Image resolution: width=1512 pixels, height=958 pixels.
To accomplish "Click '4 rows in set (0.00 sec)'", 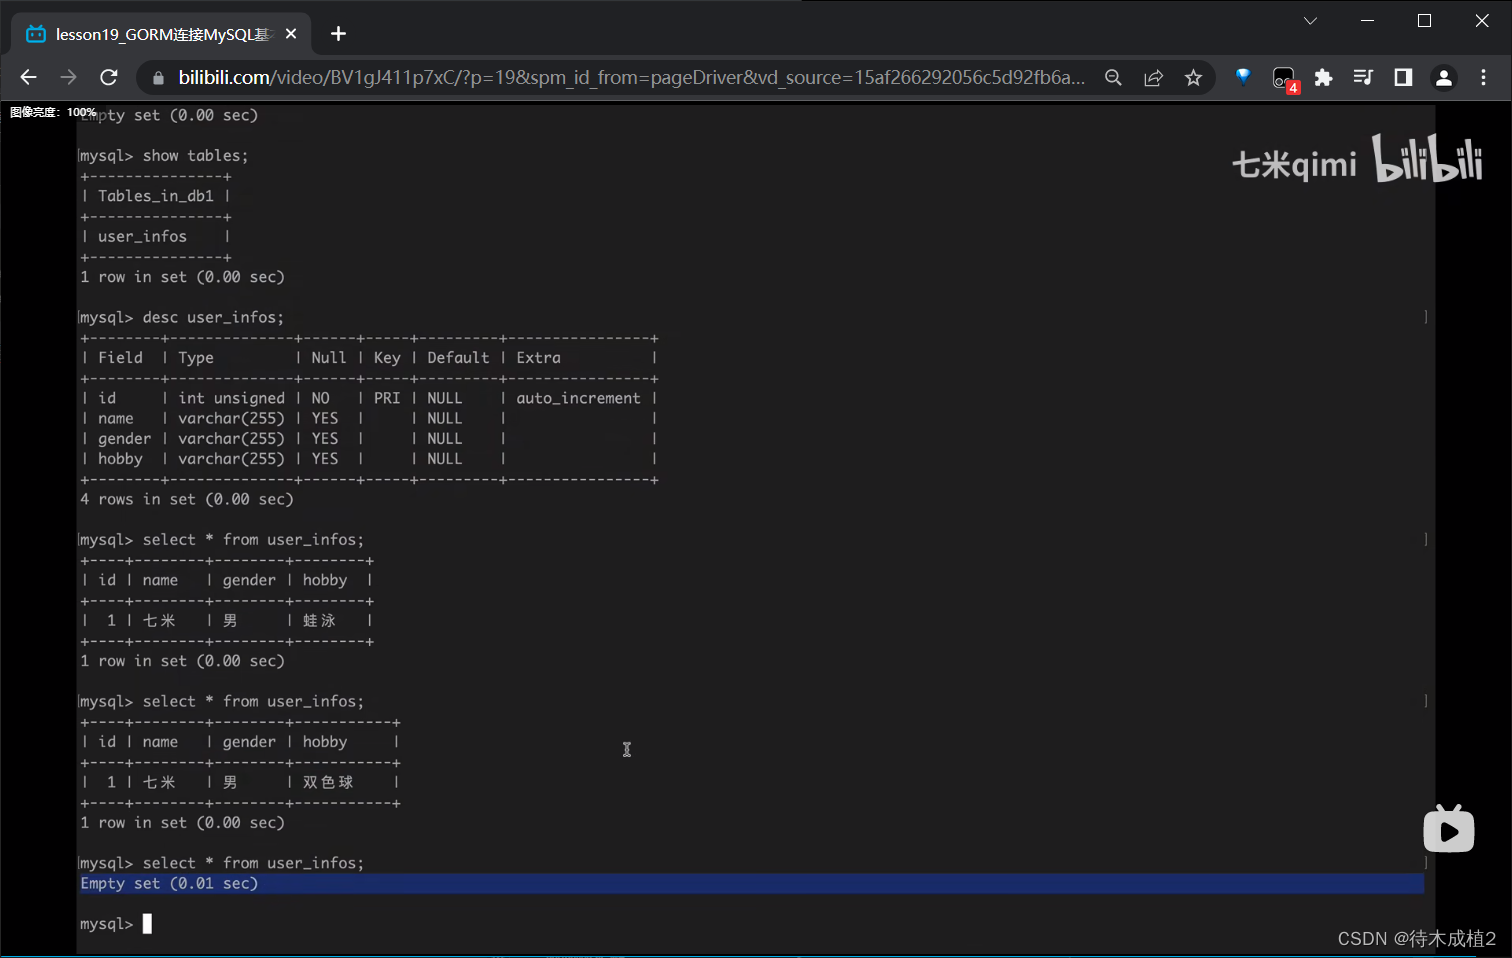I will click(187, 499).
